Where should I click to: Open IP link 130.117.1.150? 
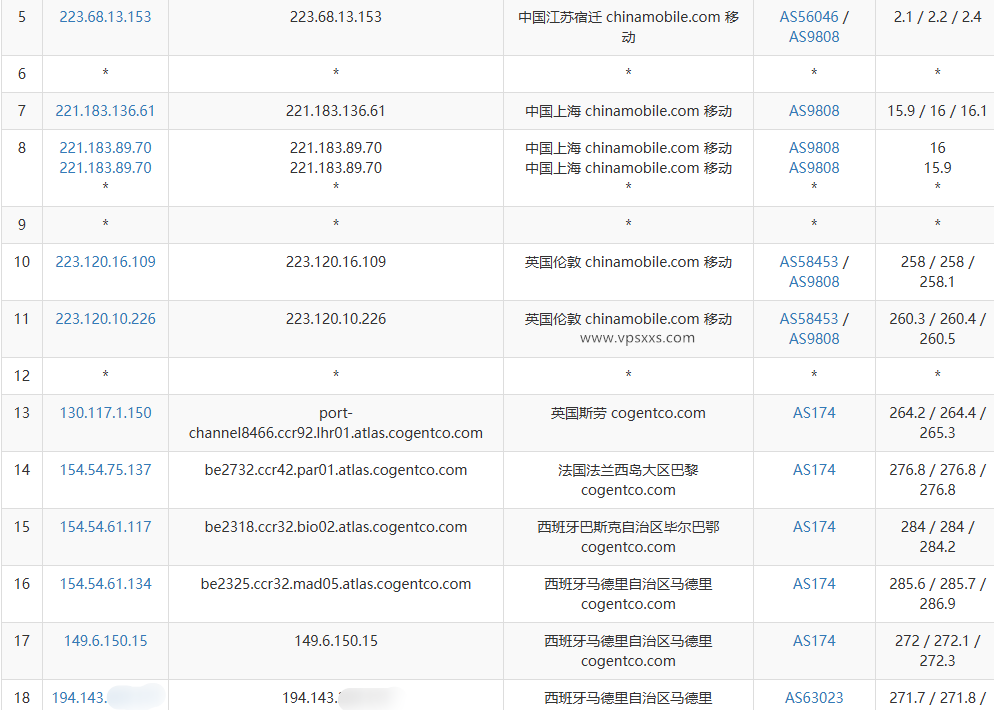pos(105,413)
